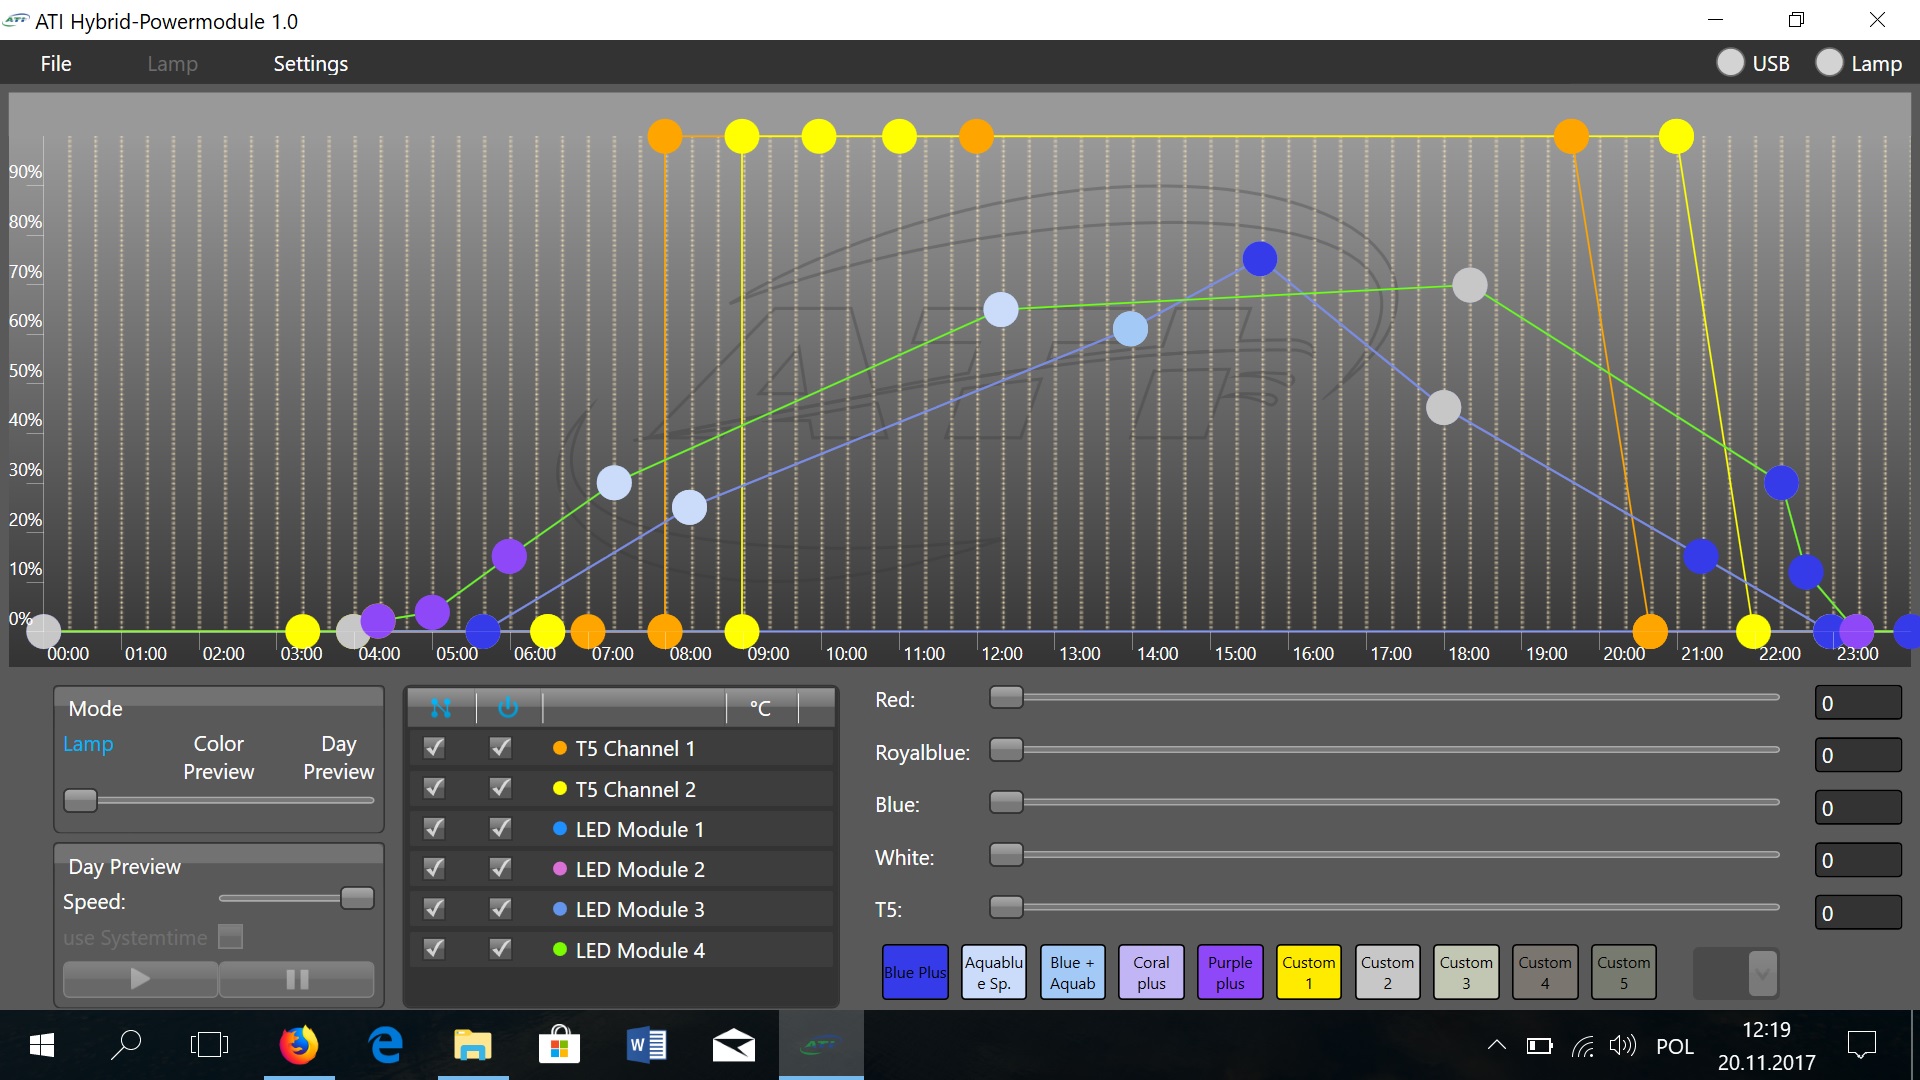Click the USB connection status indicator

coord(1730,63)
